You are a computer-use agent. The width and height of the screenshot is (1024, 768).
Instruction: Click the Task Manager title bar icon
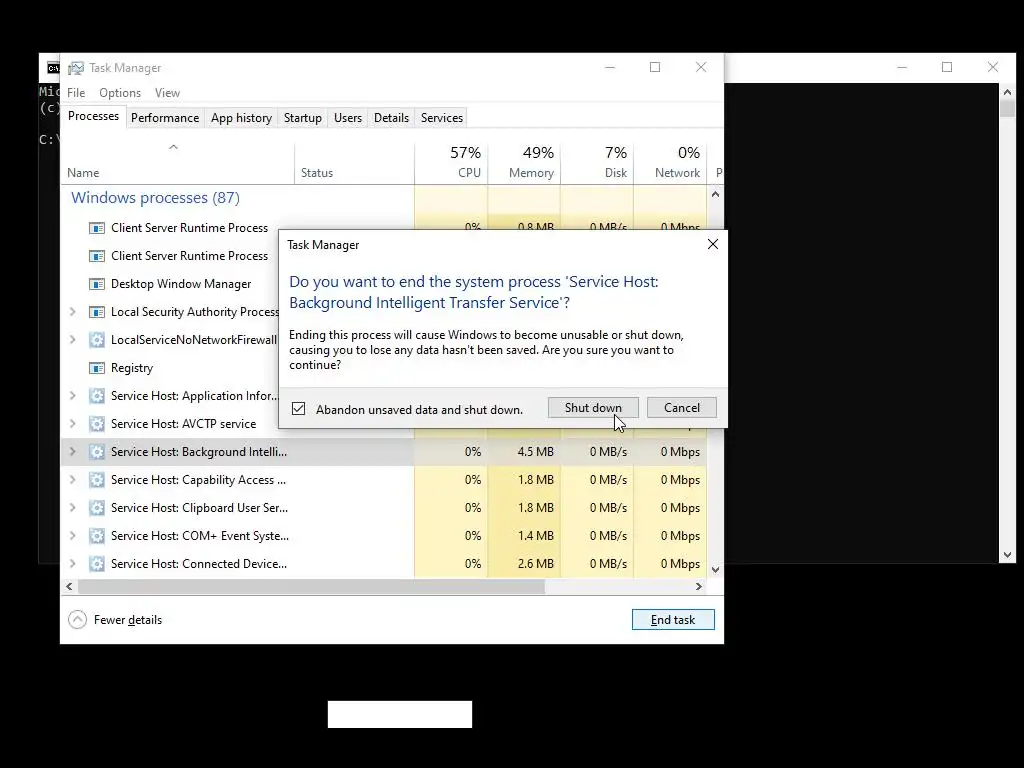[76, 68]
